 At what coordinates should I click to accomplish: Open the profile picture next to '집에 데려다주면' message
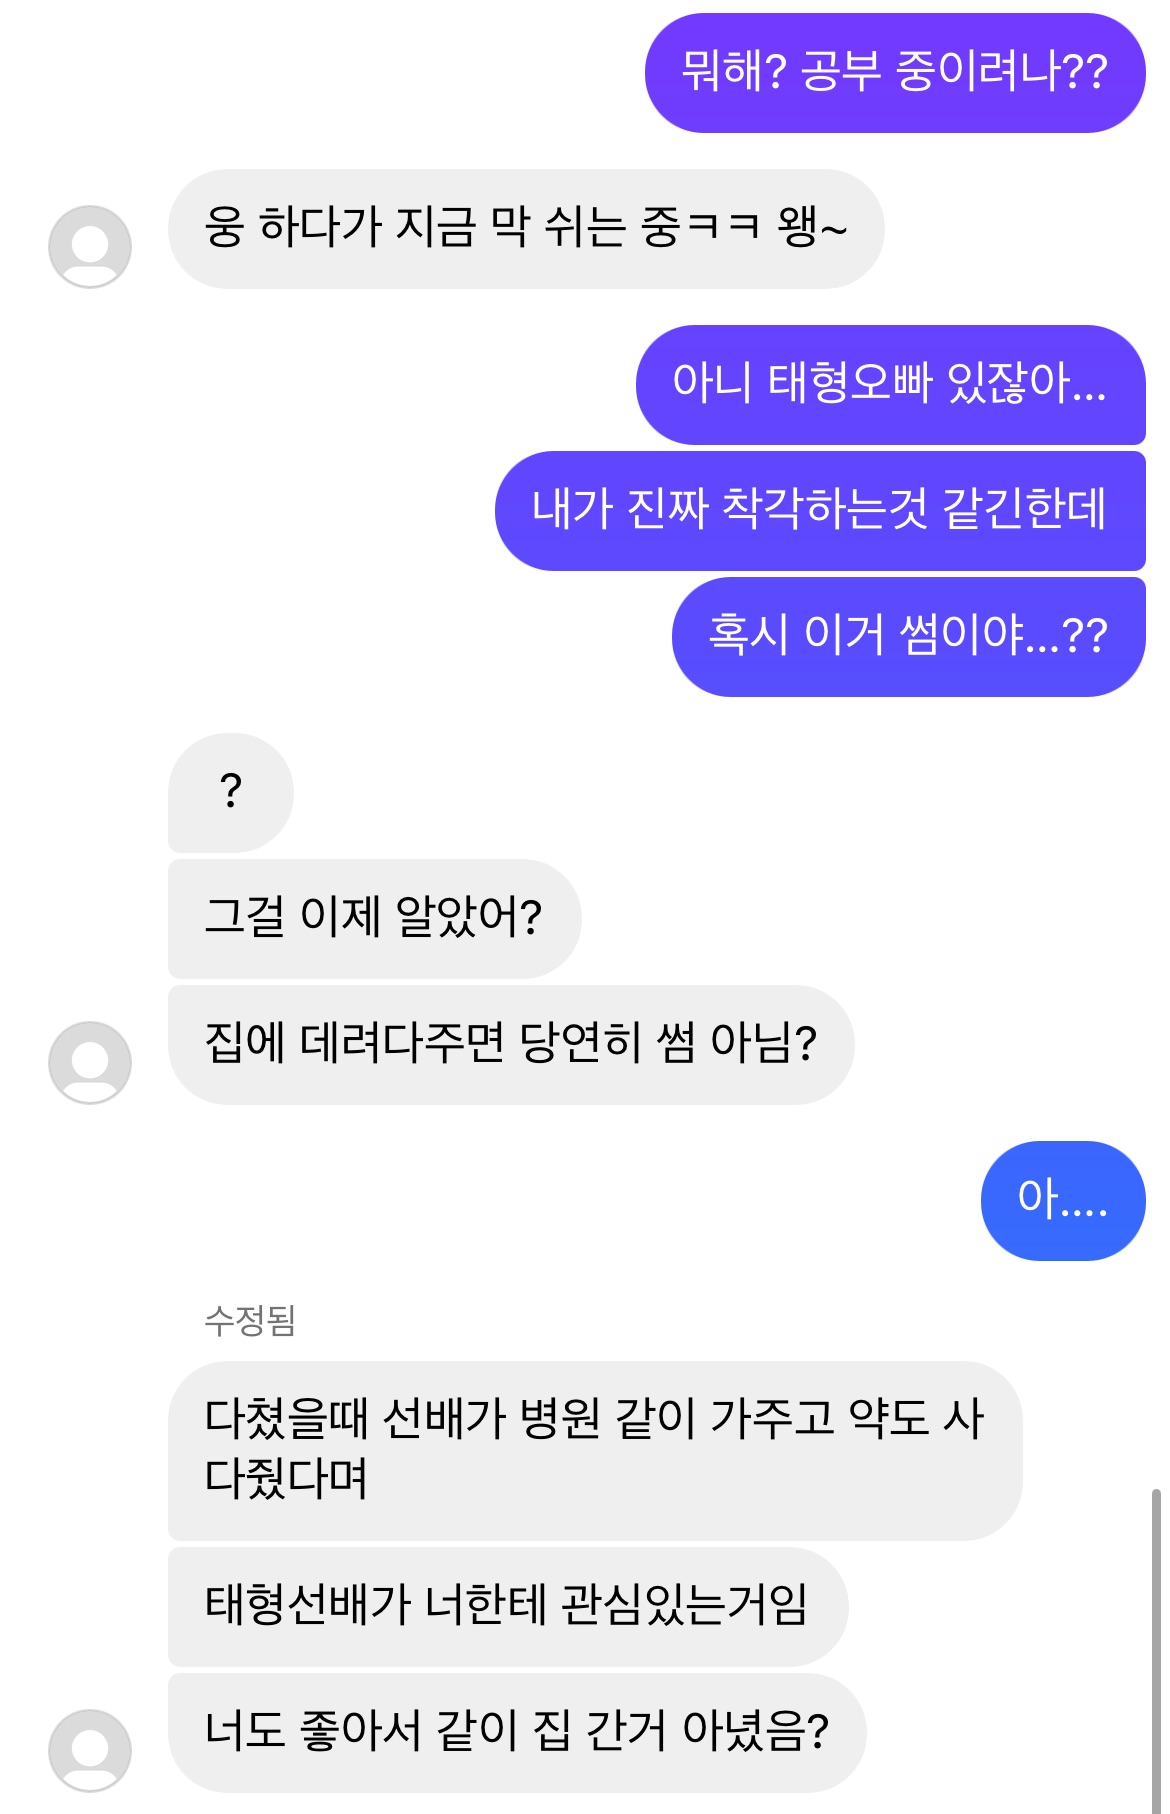[90, 1062]
